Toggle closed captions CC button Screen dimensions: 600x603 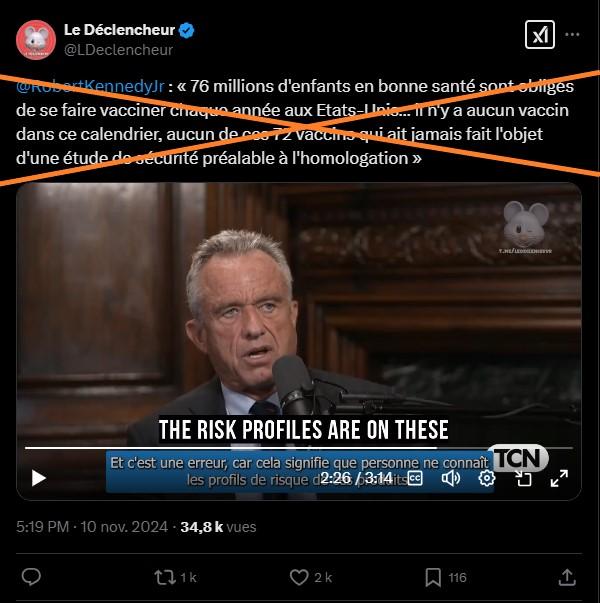(x=415, y=478)
